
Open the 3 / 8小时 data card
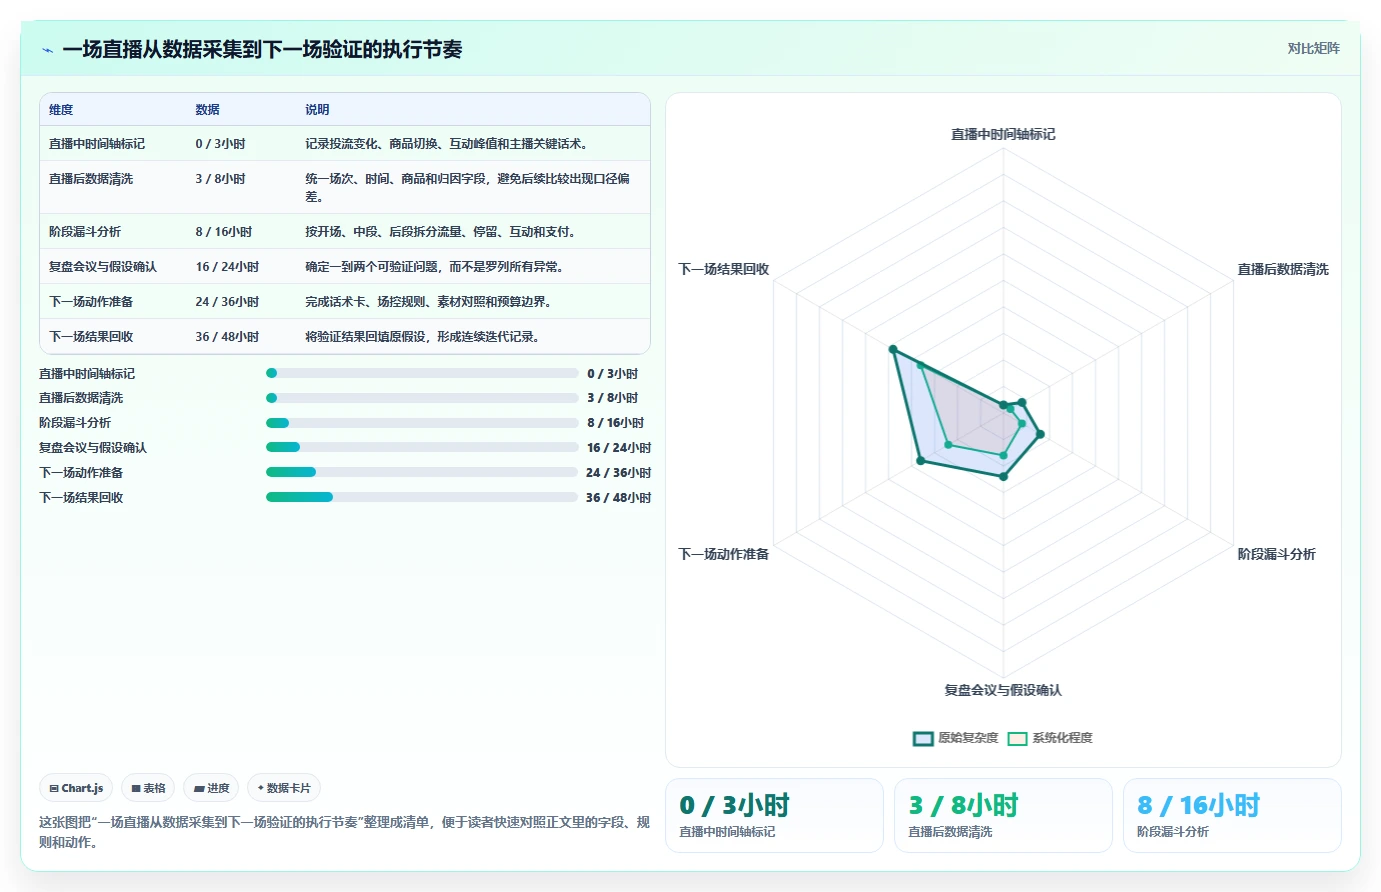coord(1003,815)
